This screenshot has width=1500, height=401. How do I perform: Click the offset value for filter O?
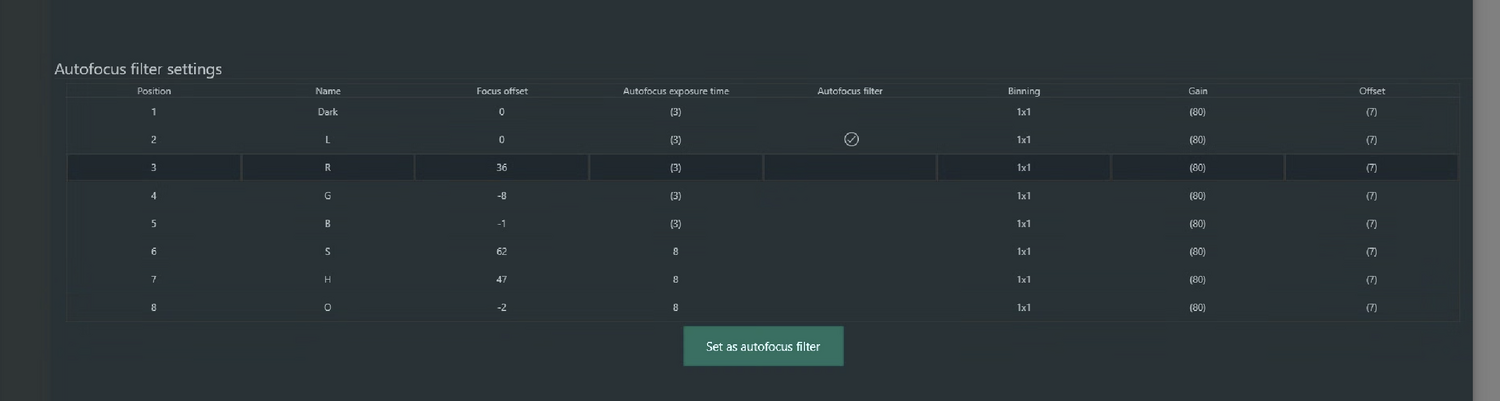1371,307
